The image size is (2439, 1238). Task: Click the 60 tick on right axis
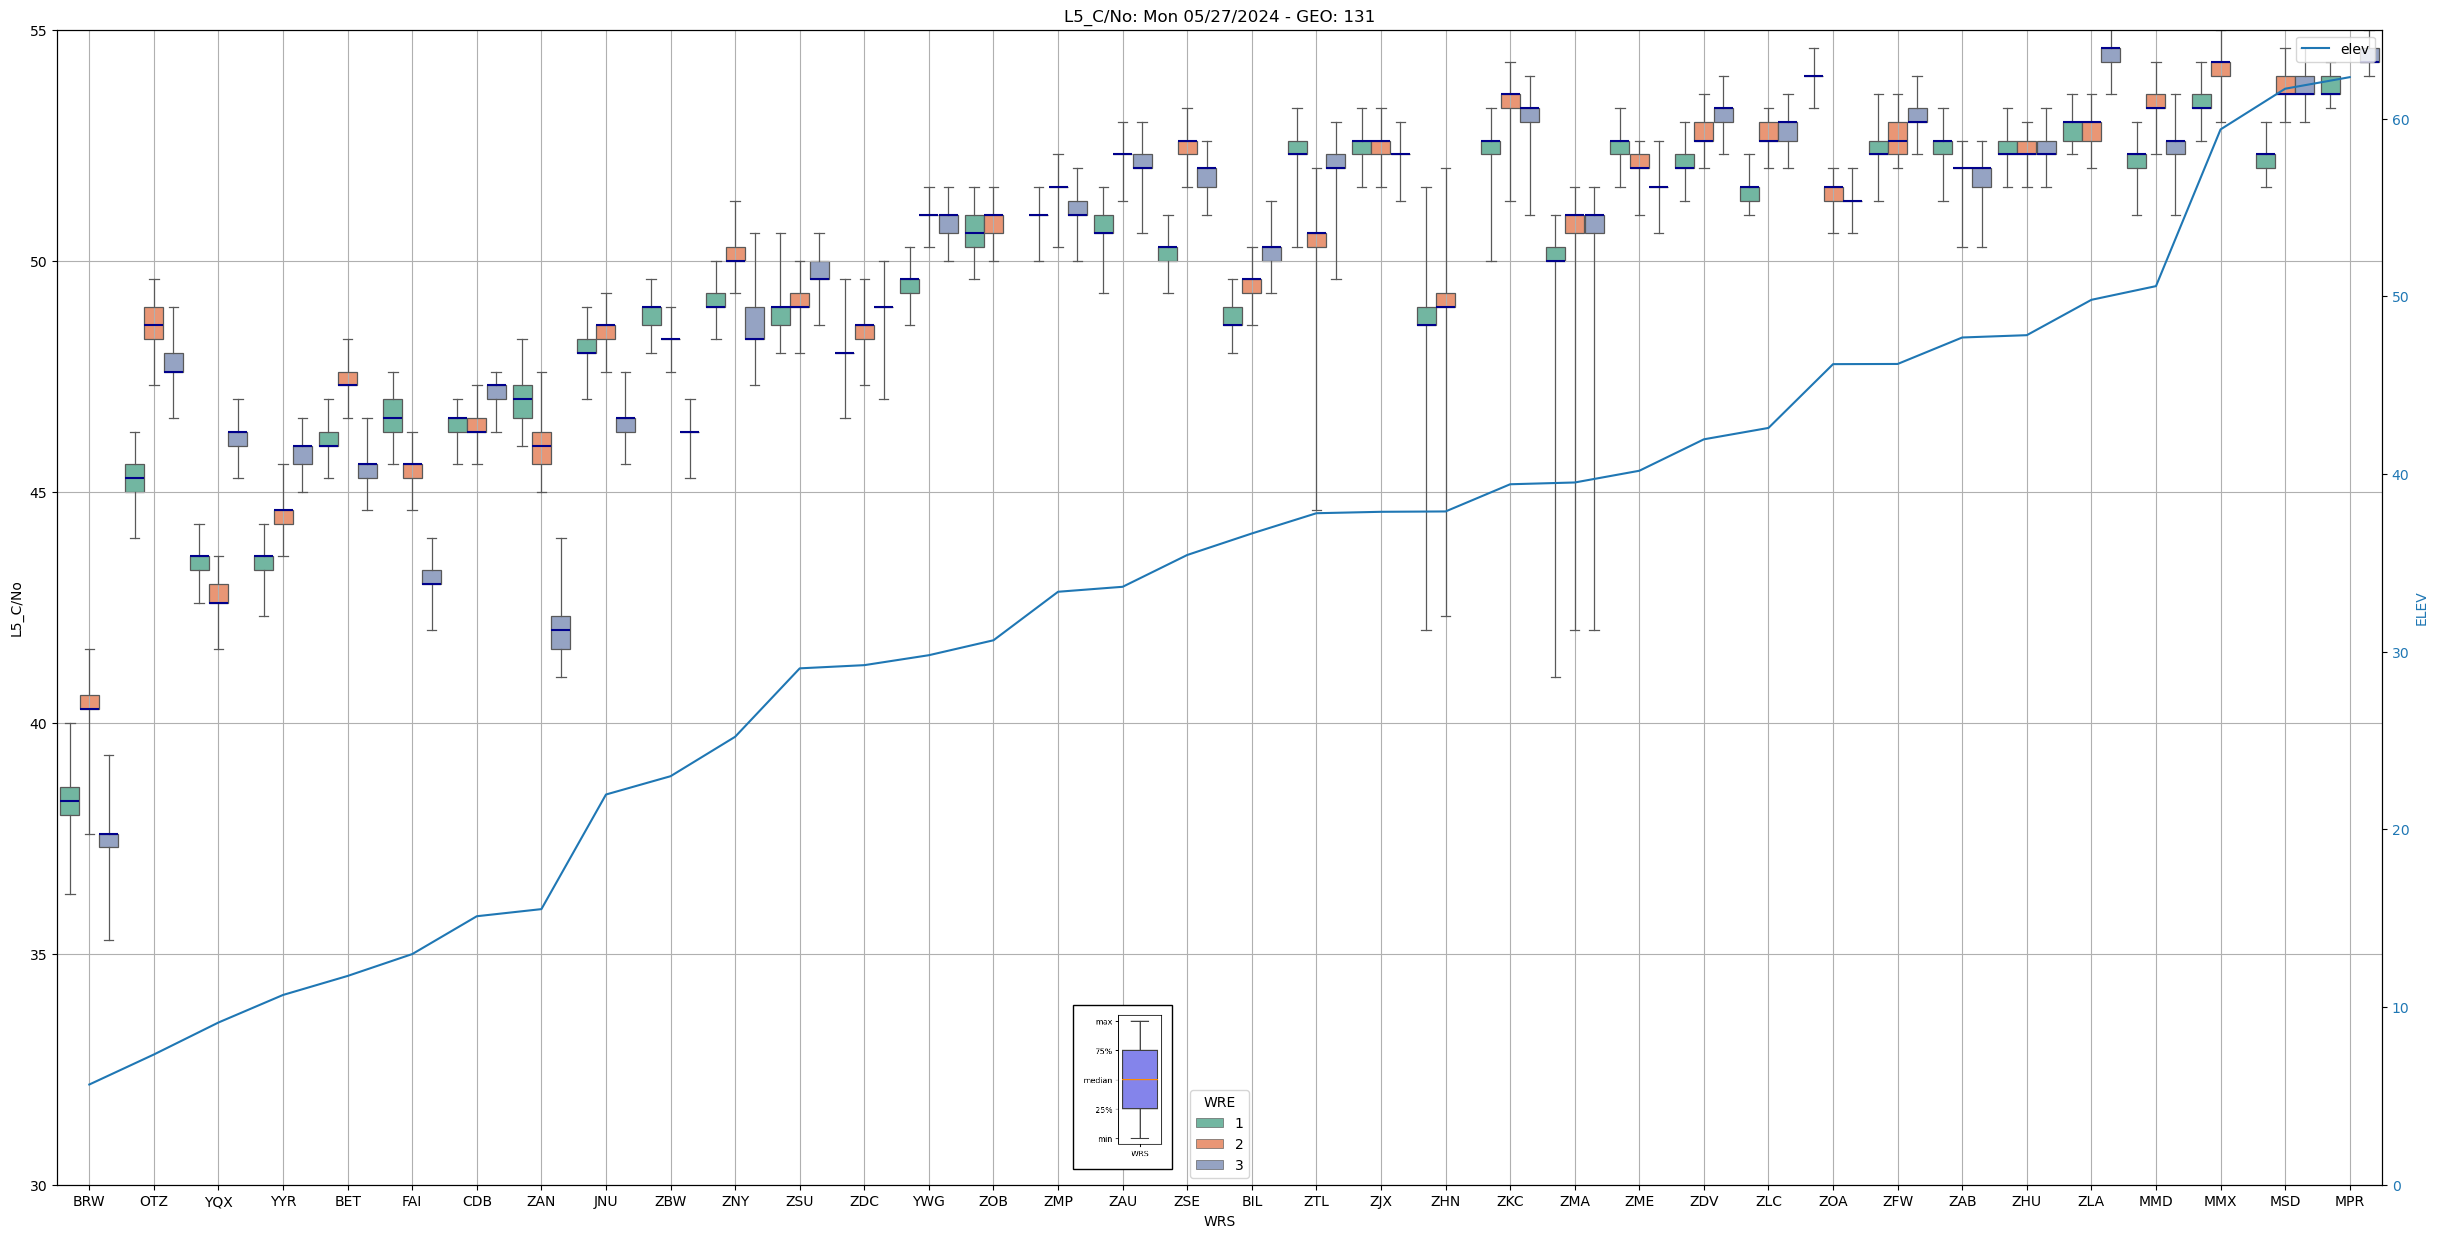coord(2399,120)
